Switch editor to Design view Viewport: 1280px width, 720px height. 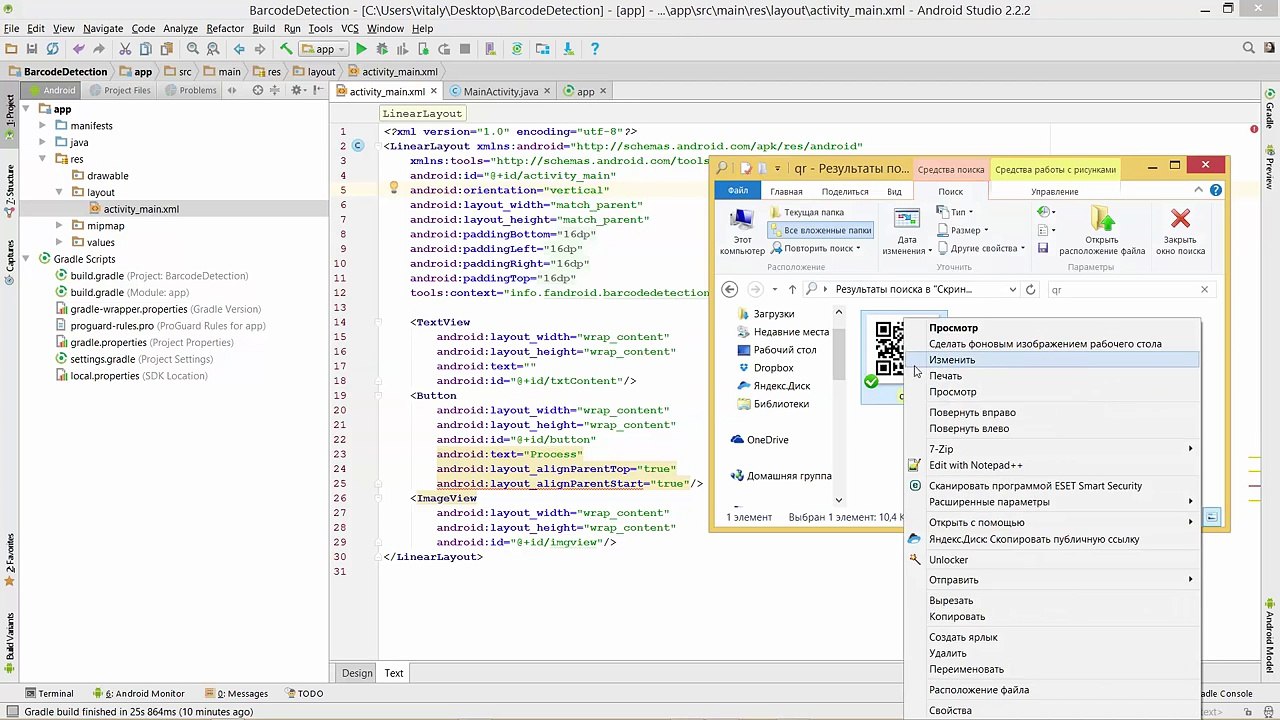click(x=356, y=673)
